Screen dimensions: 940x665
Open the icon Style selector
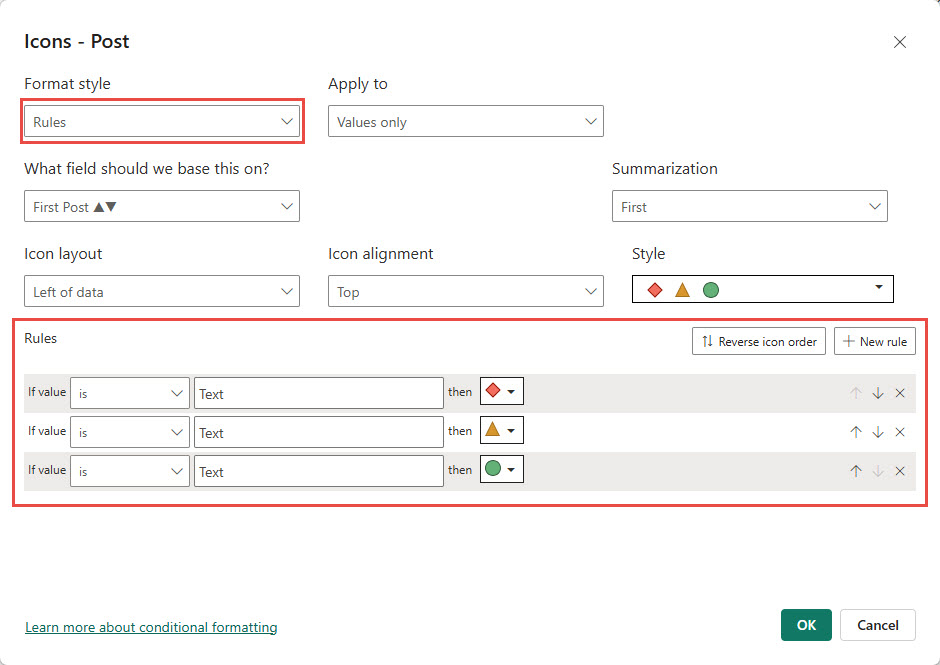tap(762, 289)
